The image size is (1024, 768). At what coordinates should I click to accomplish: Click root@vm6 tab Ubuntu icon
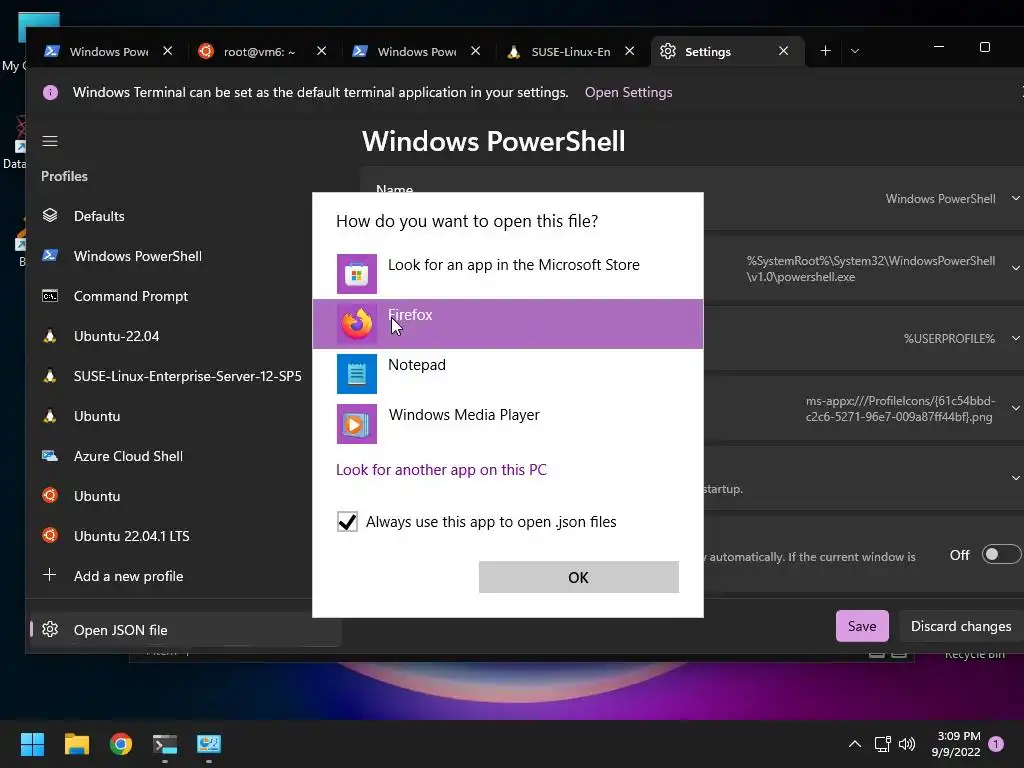point(206,51)
